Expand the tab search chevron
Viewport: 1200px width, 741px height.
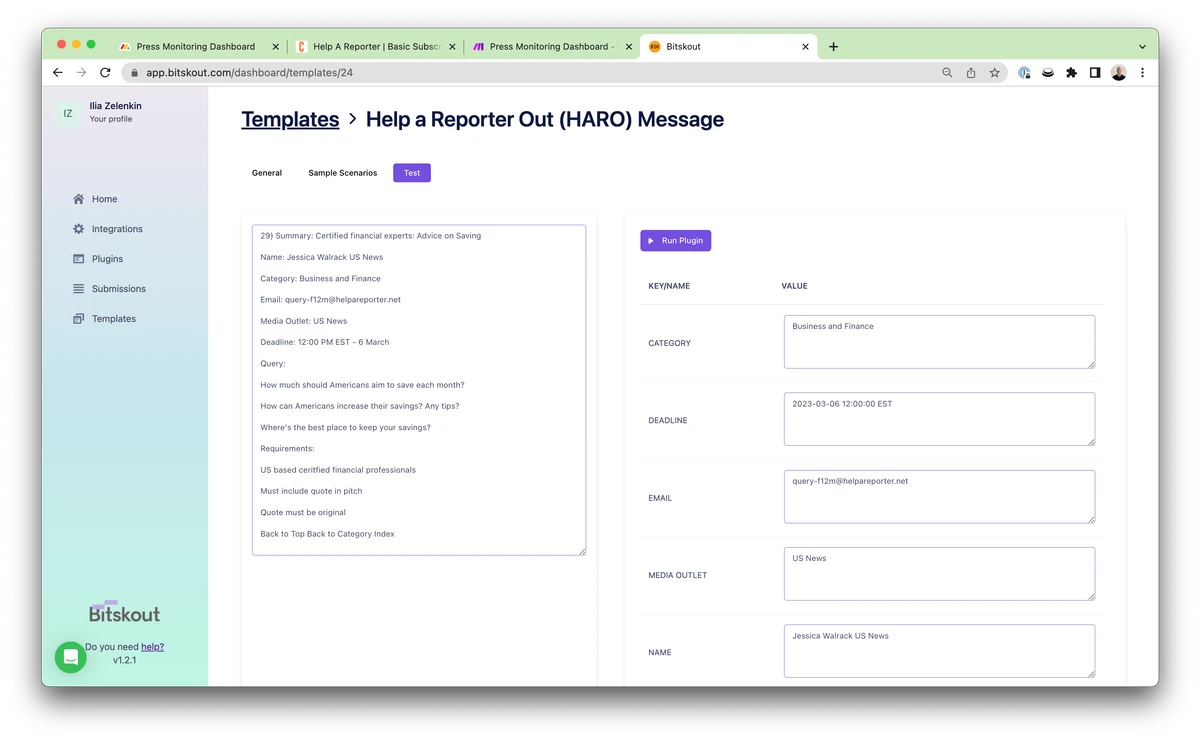(x=1142, y=46)
